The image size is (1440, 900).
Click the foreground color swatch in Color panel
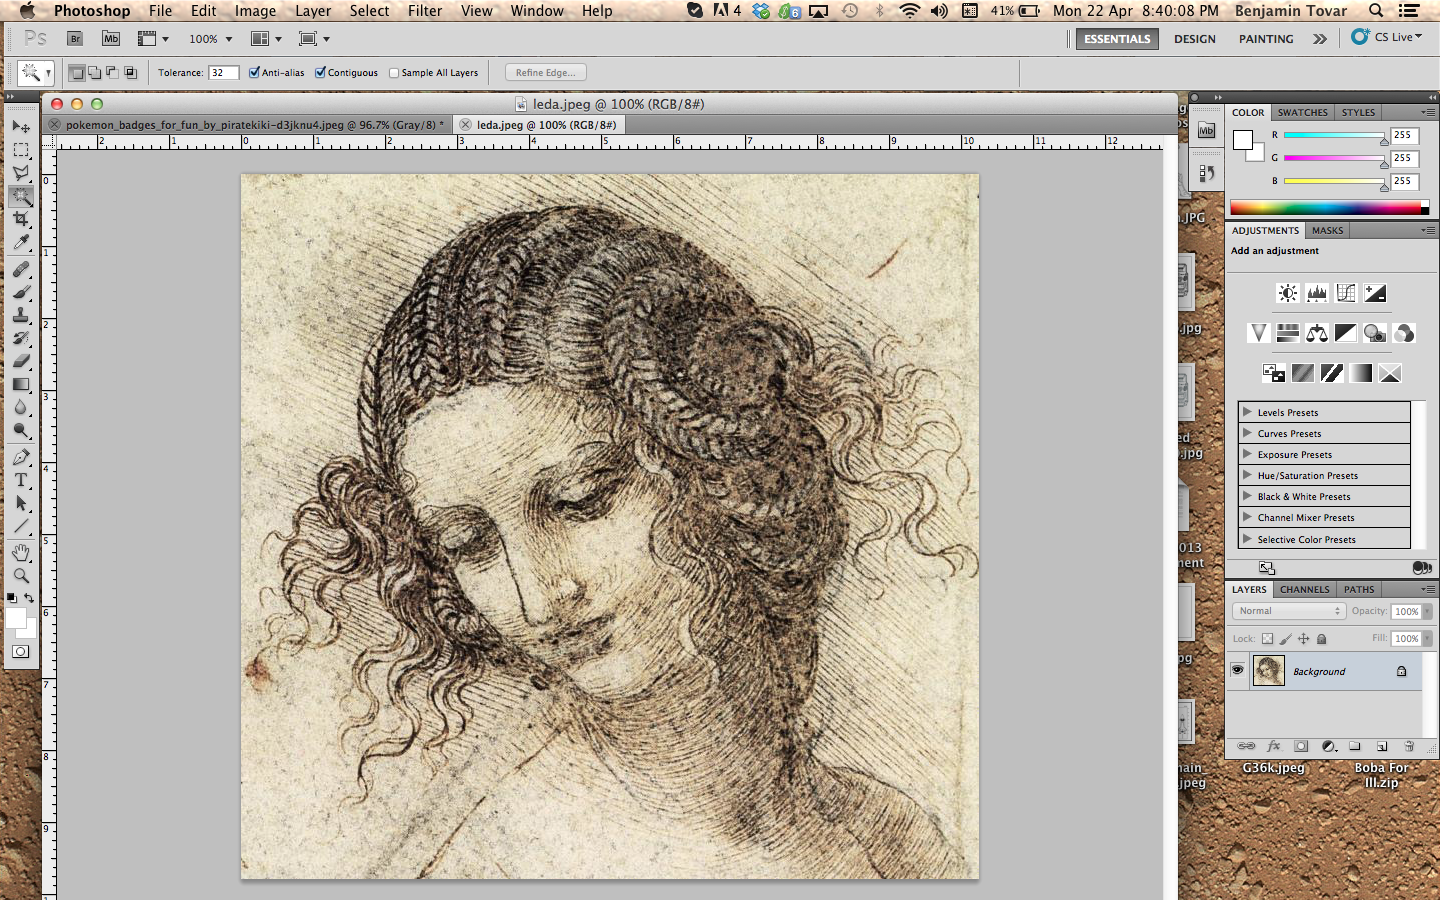pos(1243,140)
